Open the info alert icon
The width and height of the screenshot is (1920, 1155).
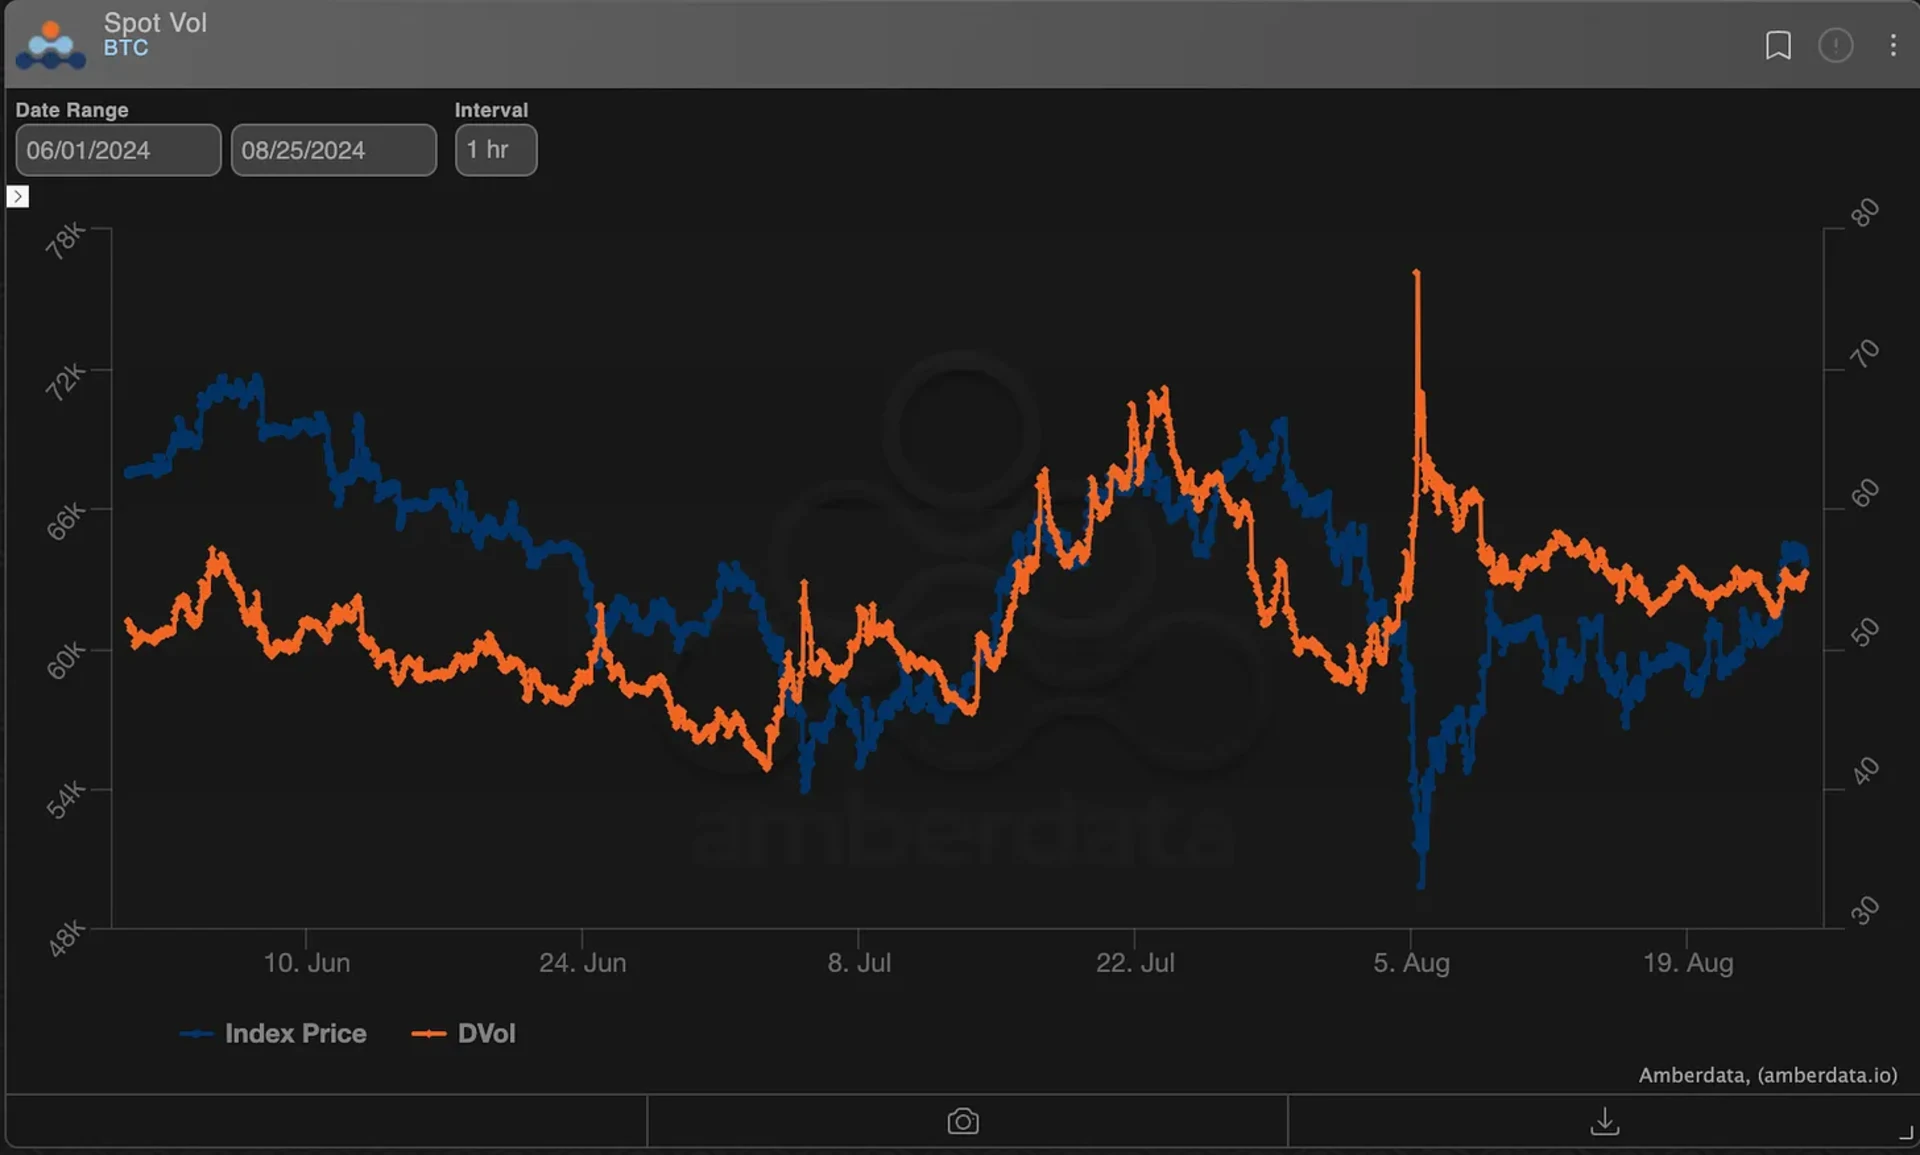[1835, 45]
